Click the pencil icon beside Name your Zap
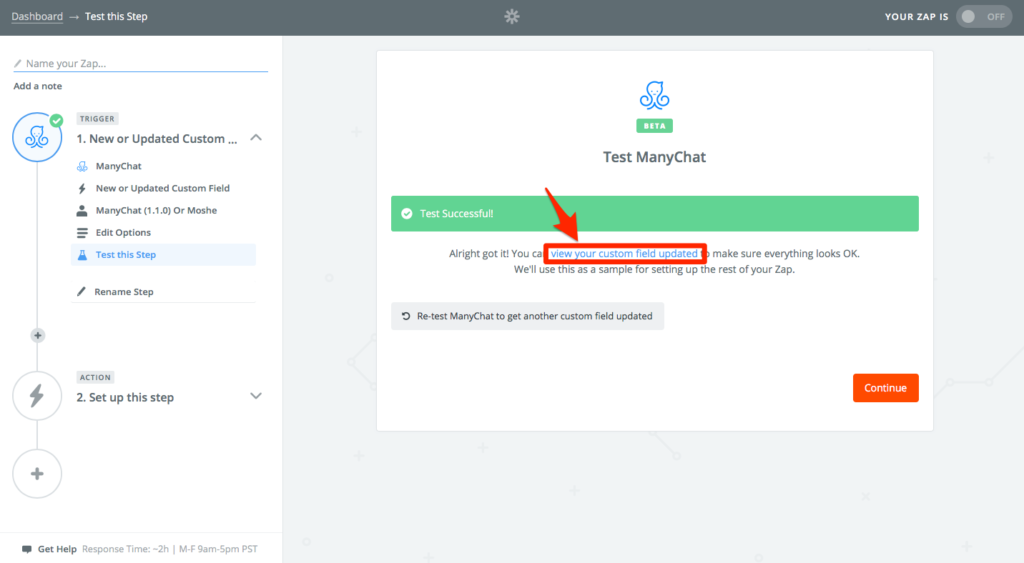 [x=18, y=63]
